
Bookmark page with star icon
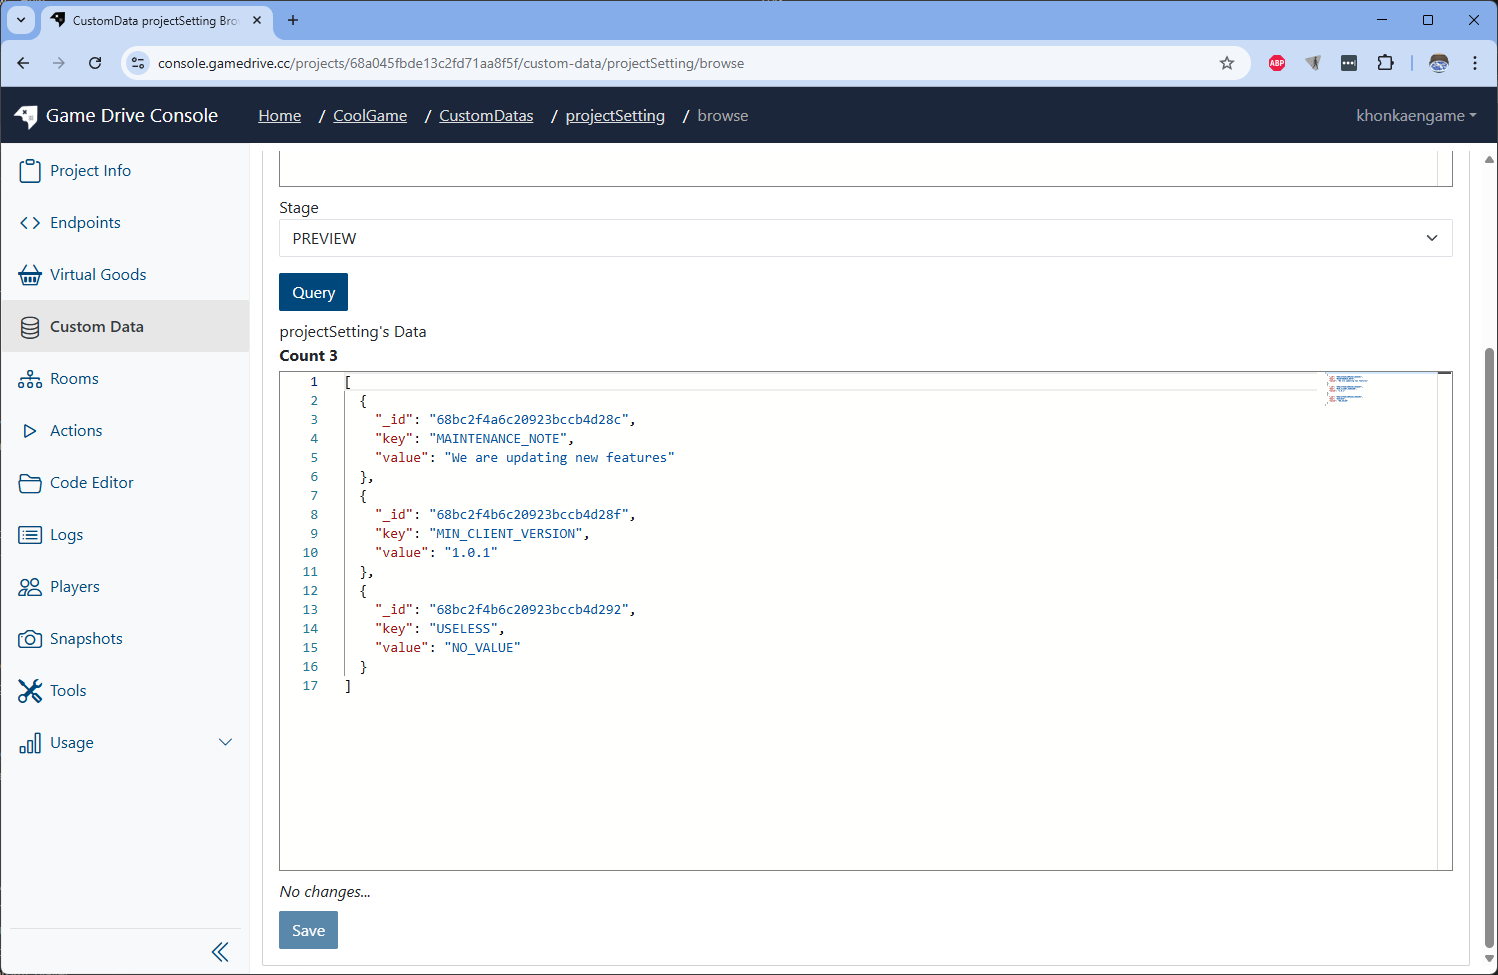point(1227,63)
